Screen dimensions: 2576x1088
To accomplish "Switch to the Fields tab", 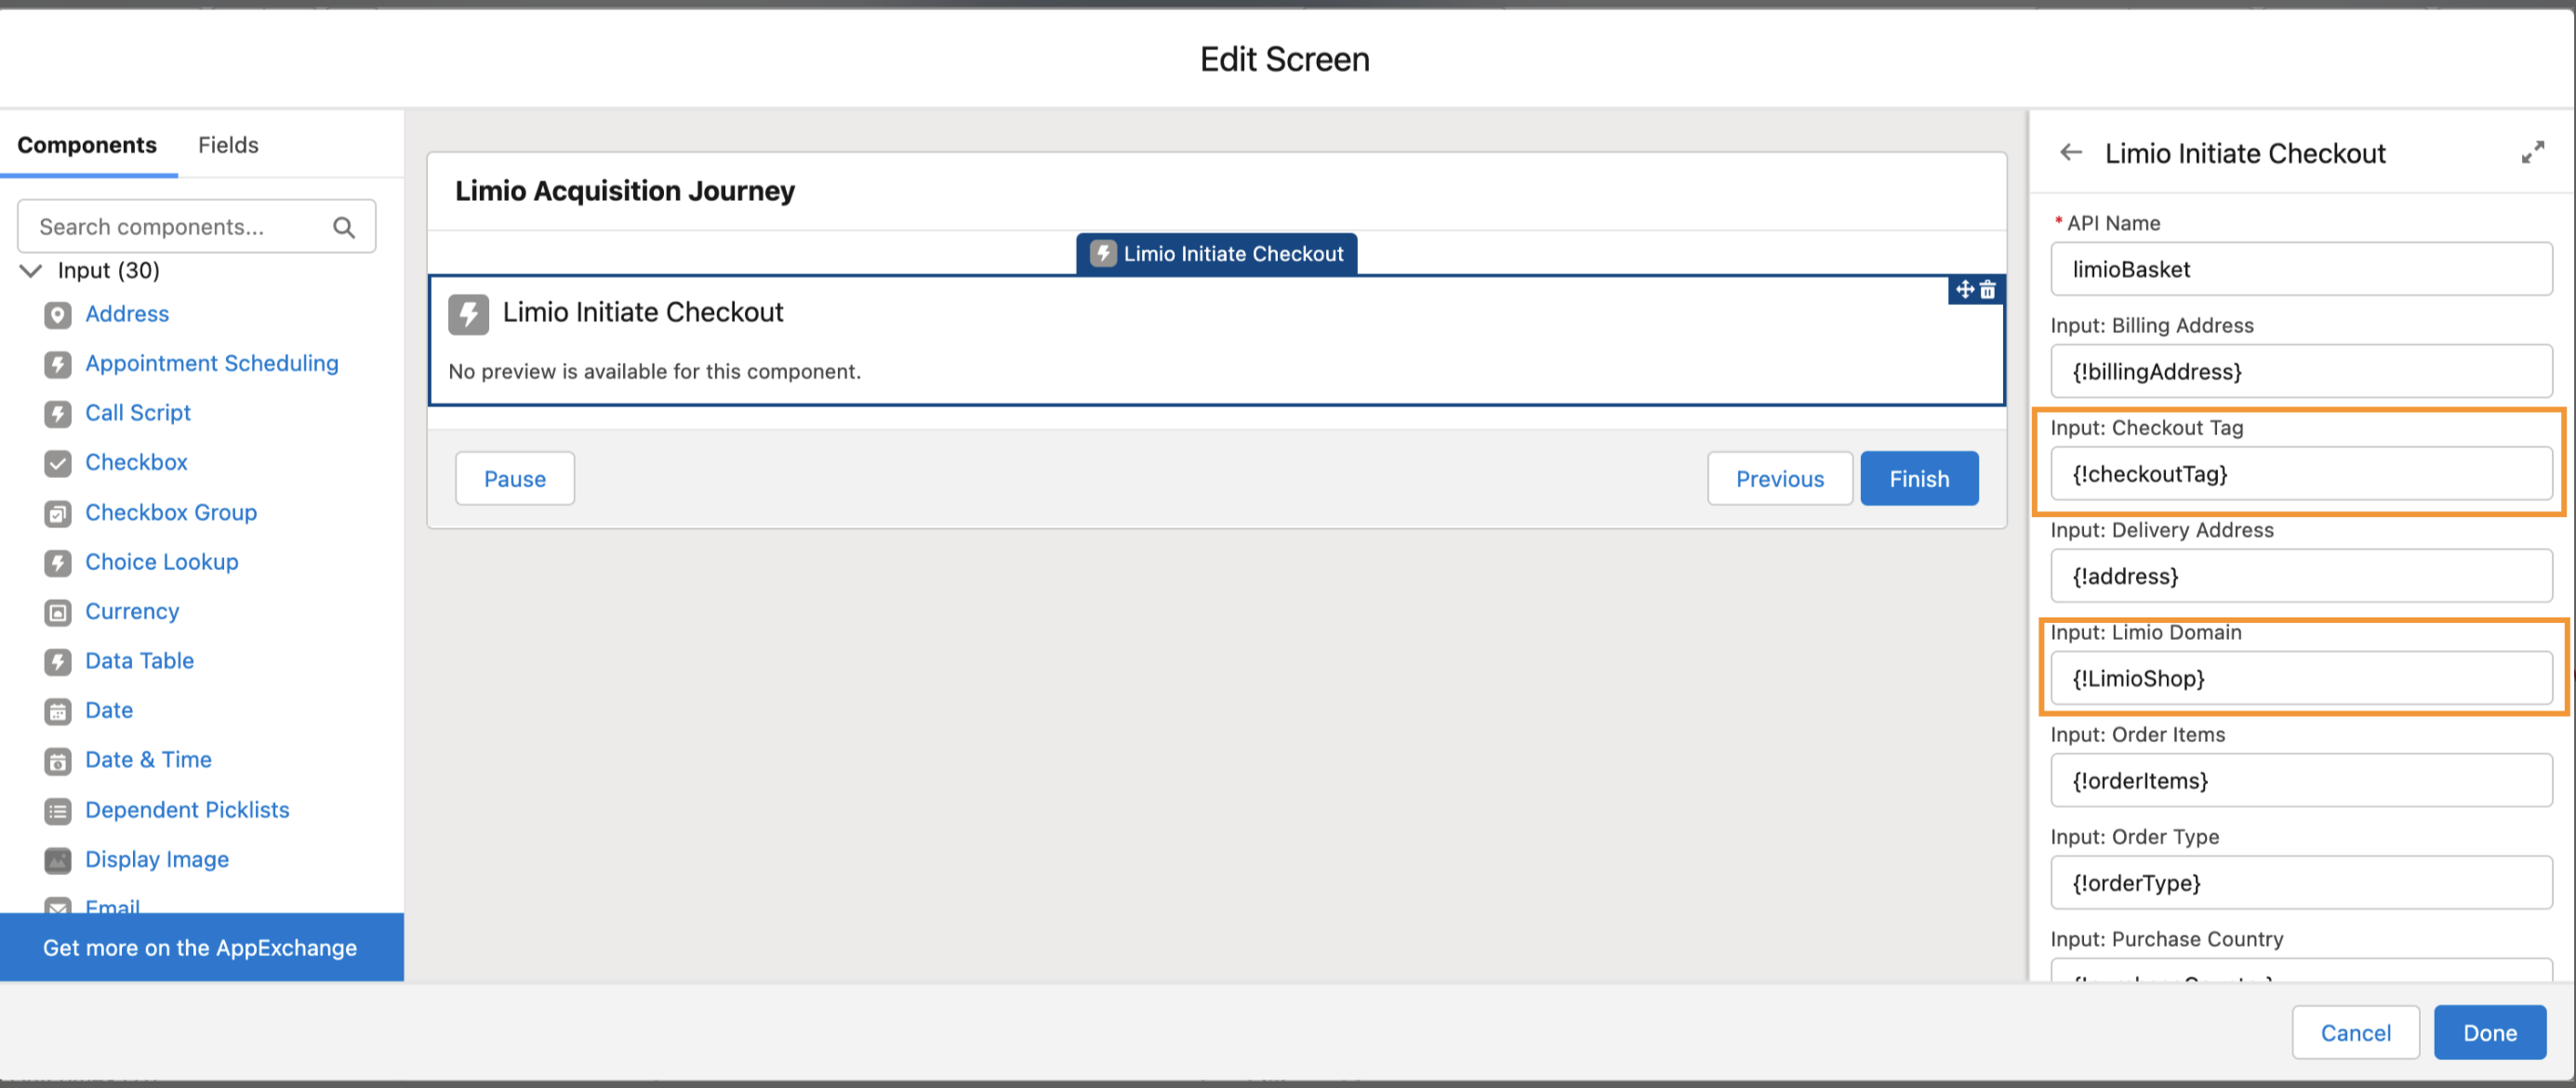I will [x=228, y=145].
